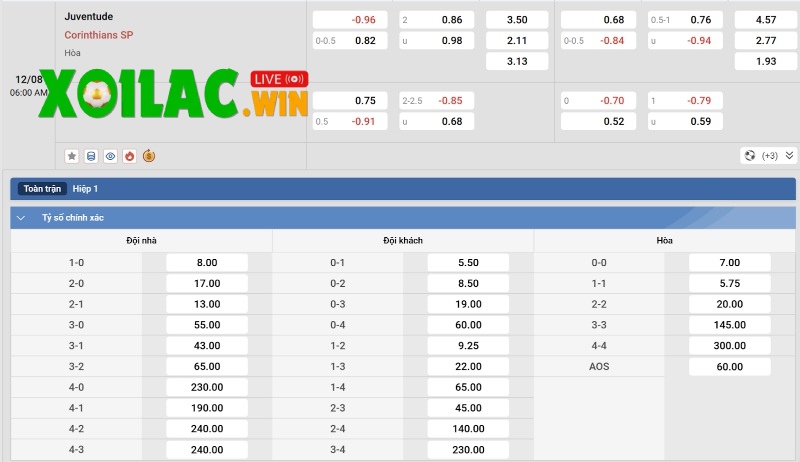Expand more markets with double chevron
The width and height of the screenshot is (800, 462).
[x=790, y=156]
